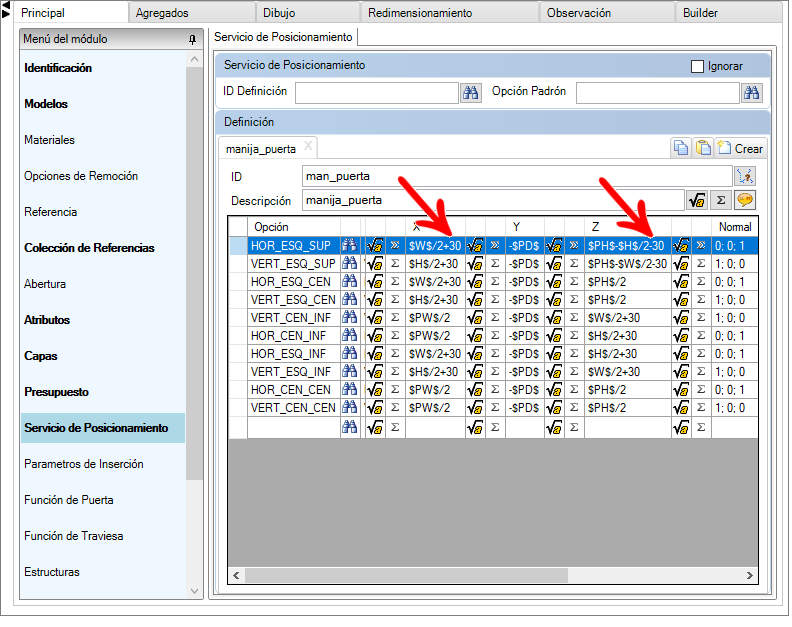Click the ID Definición input field
792x627 pixels.
pos(377,92)
